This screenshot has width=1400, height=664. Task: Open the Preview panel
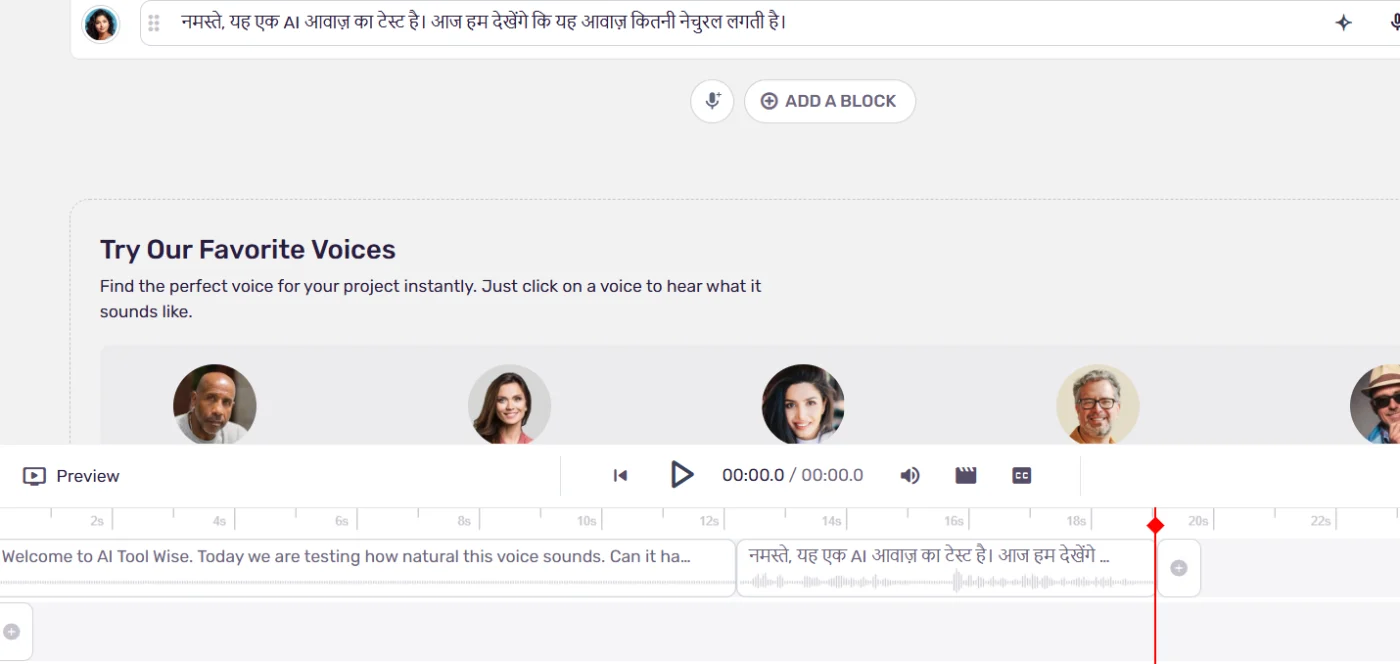click(x=71, y=476)
